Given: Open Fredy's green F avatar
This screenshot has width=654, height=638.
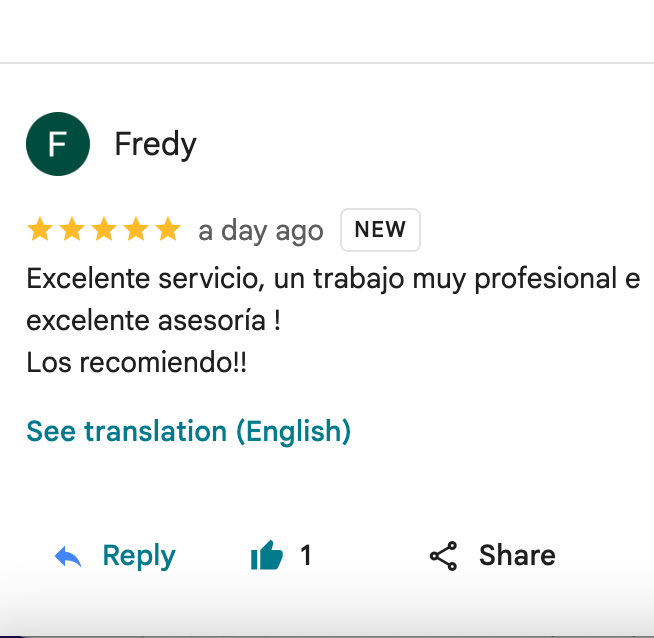Looking at the screenshot, I should tap(58, 144).
